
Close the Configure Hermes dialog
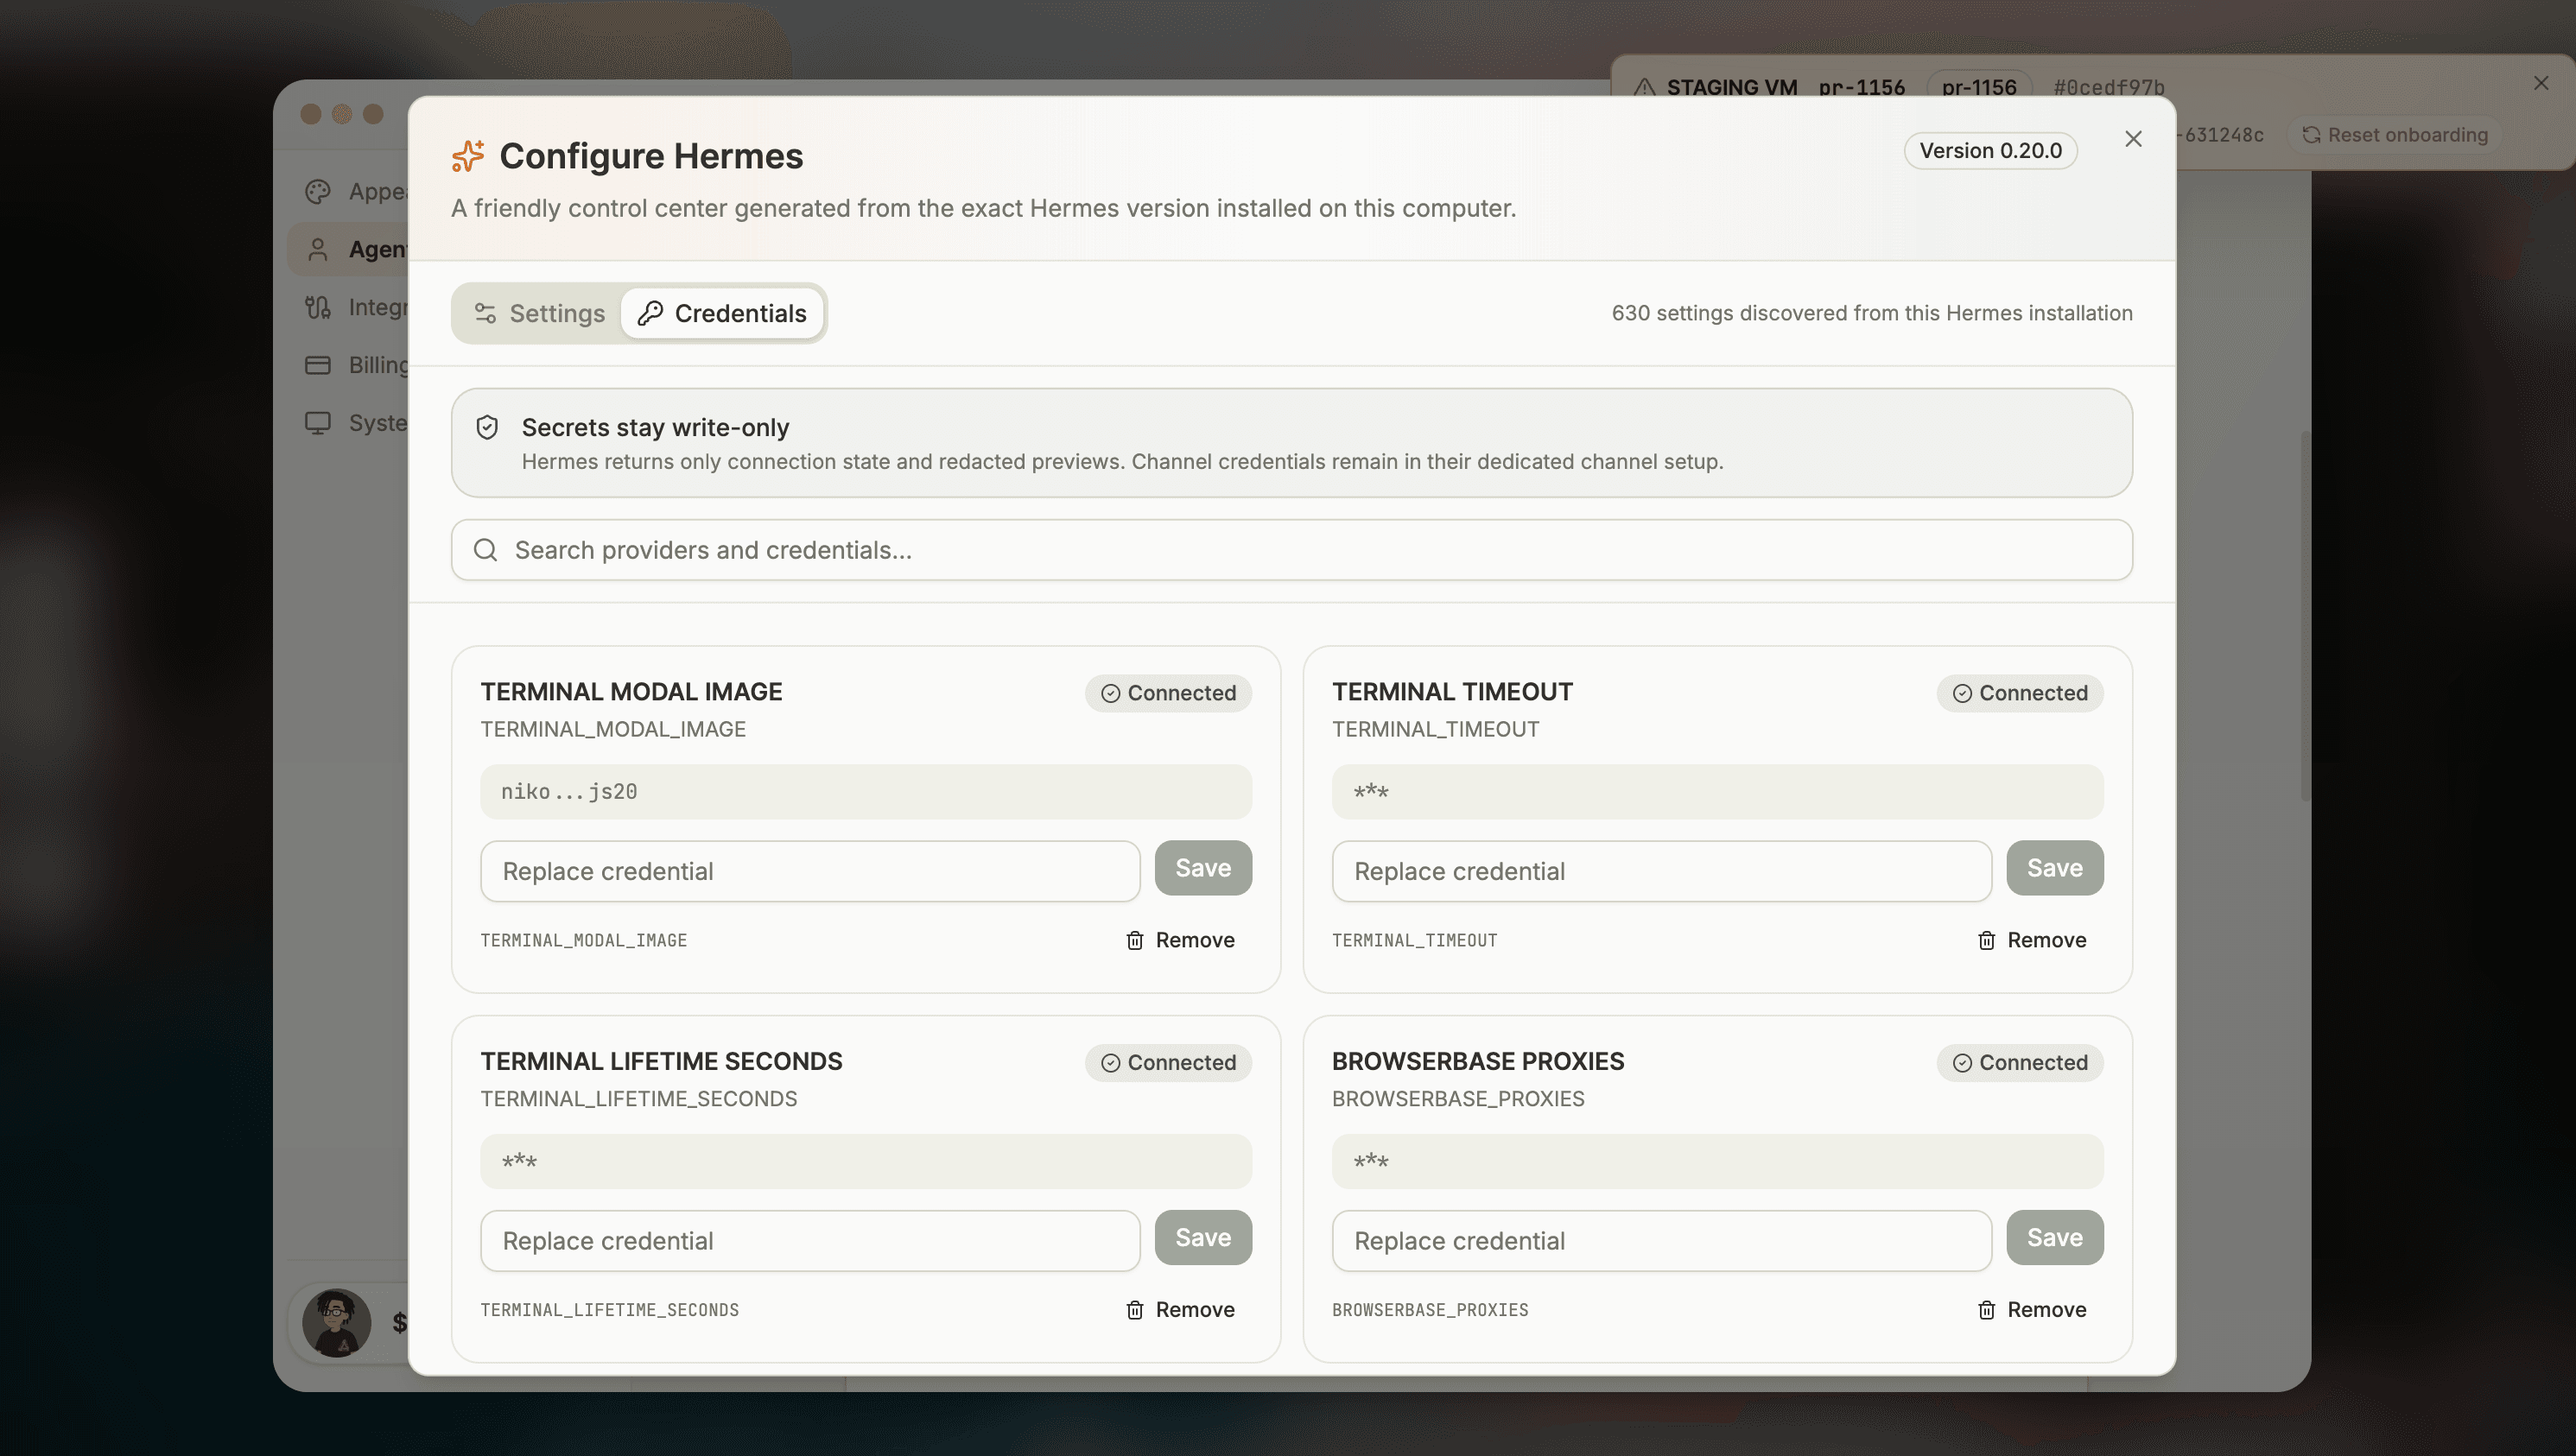2133,139
